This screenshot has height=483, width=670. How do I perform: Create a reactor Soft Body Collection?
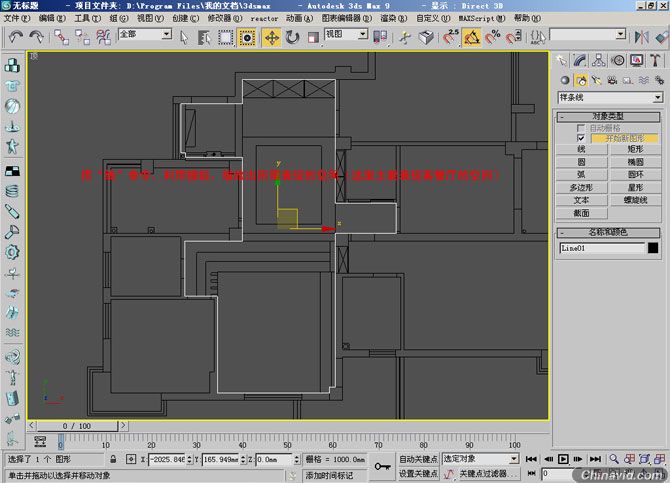tap(12, 106)
